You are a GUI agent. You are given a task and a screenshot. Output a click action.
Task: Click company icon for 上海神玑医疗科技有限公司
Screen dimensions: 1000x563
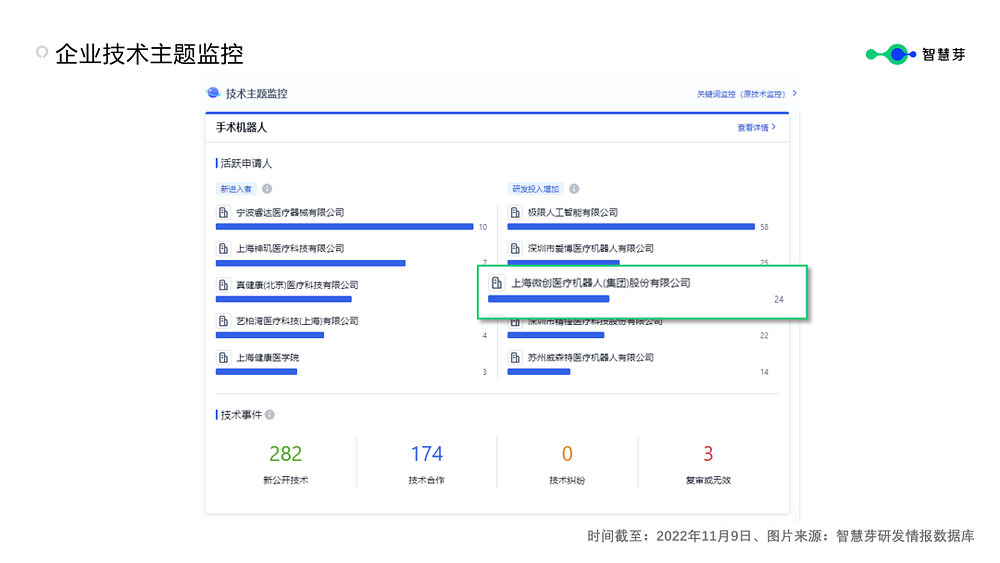[223, 249]
